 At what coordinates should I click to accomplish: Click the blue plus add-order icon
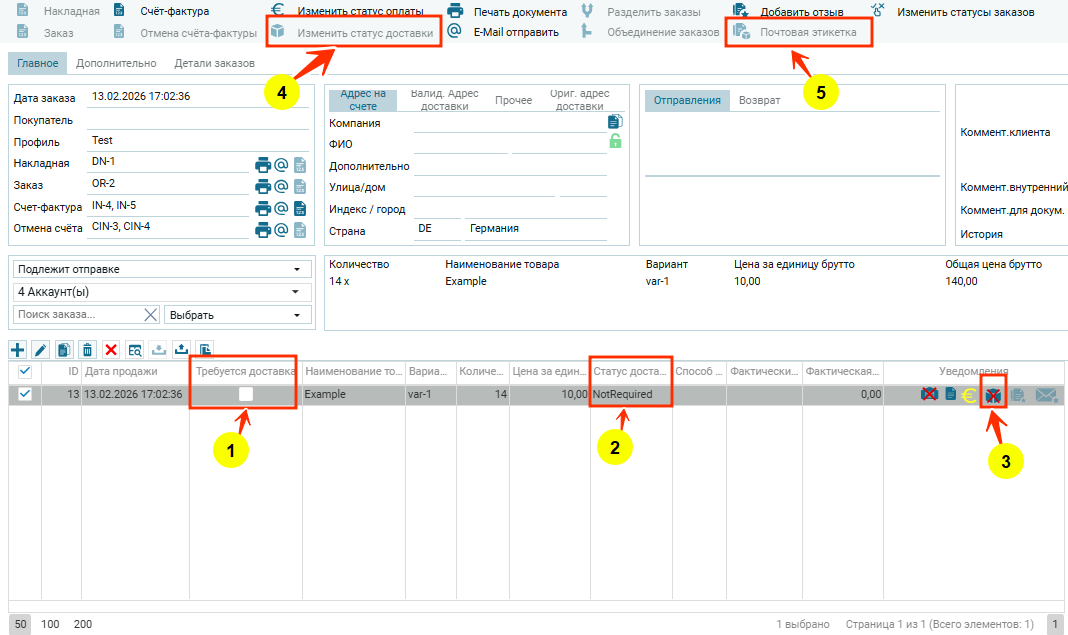(x=17, y=349)
